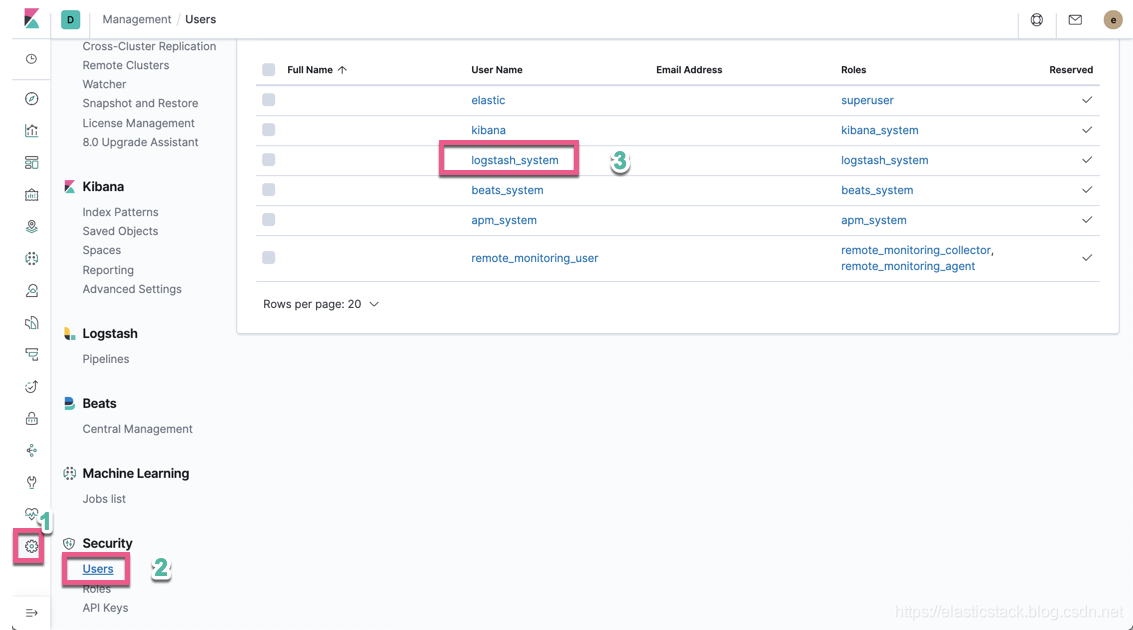1133x630 pixels.
Task: Open Watcher menu item
Action: pos(104,85)
